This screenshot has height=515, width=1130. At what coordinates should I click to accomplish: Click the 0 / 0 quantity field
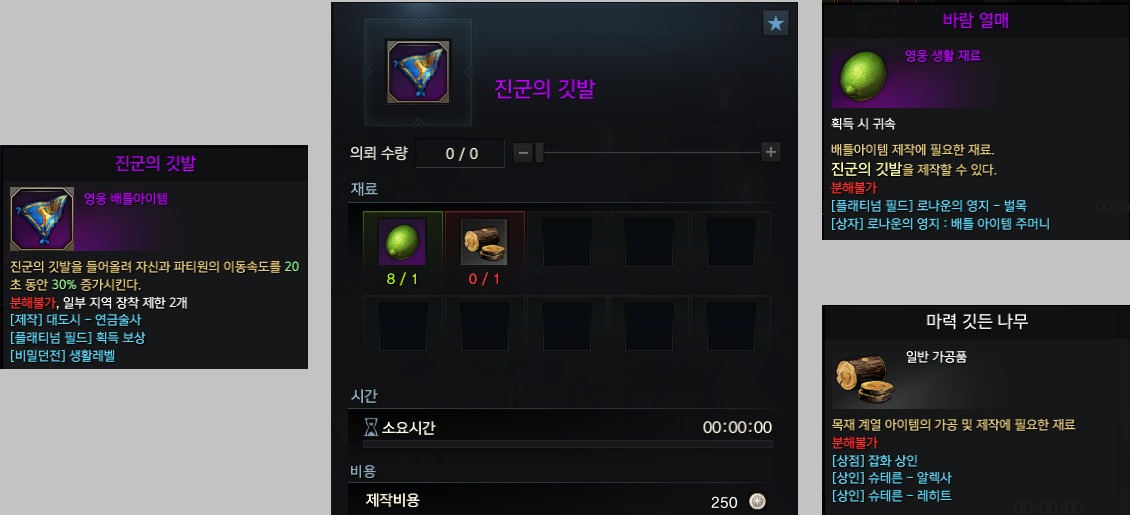tap(460, 153)
